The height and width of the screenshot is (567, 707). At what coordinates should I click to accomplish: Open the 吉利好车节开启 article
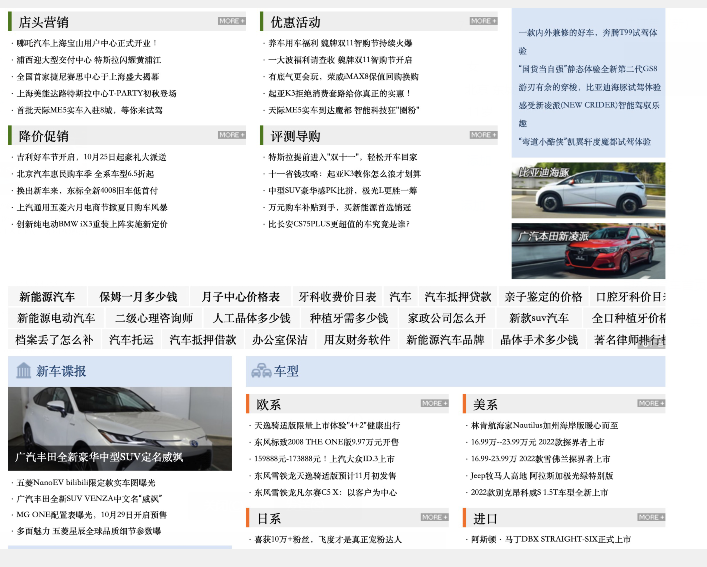point(91,157)
